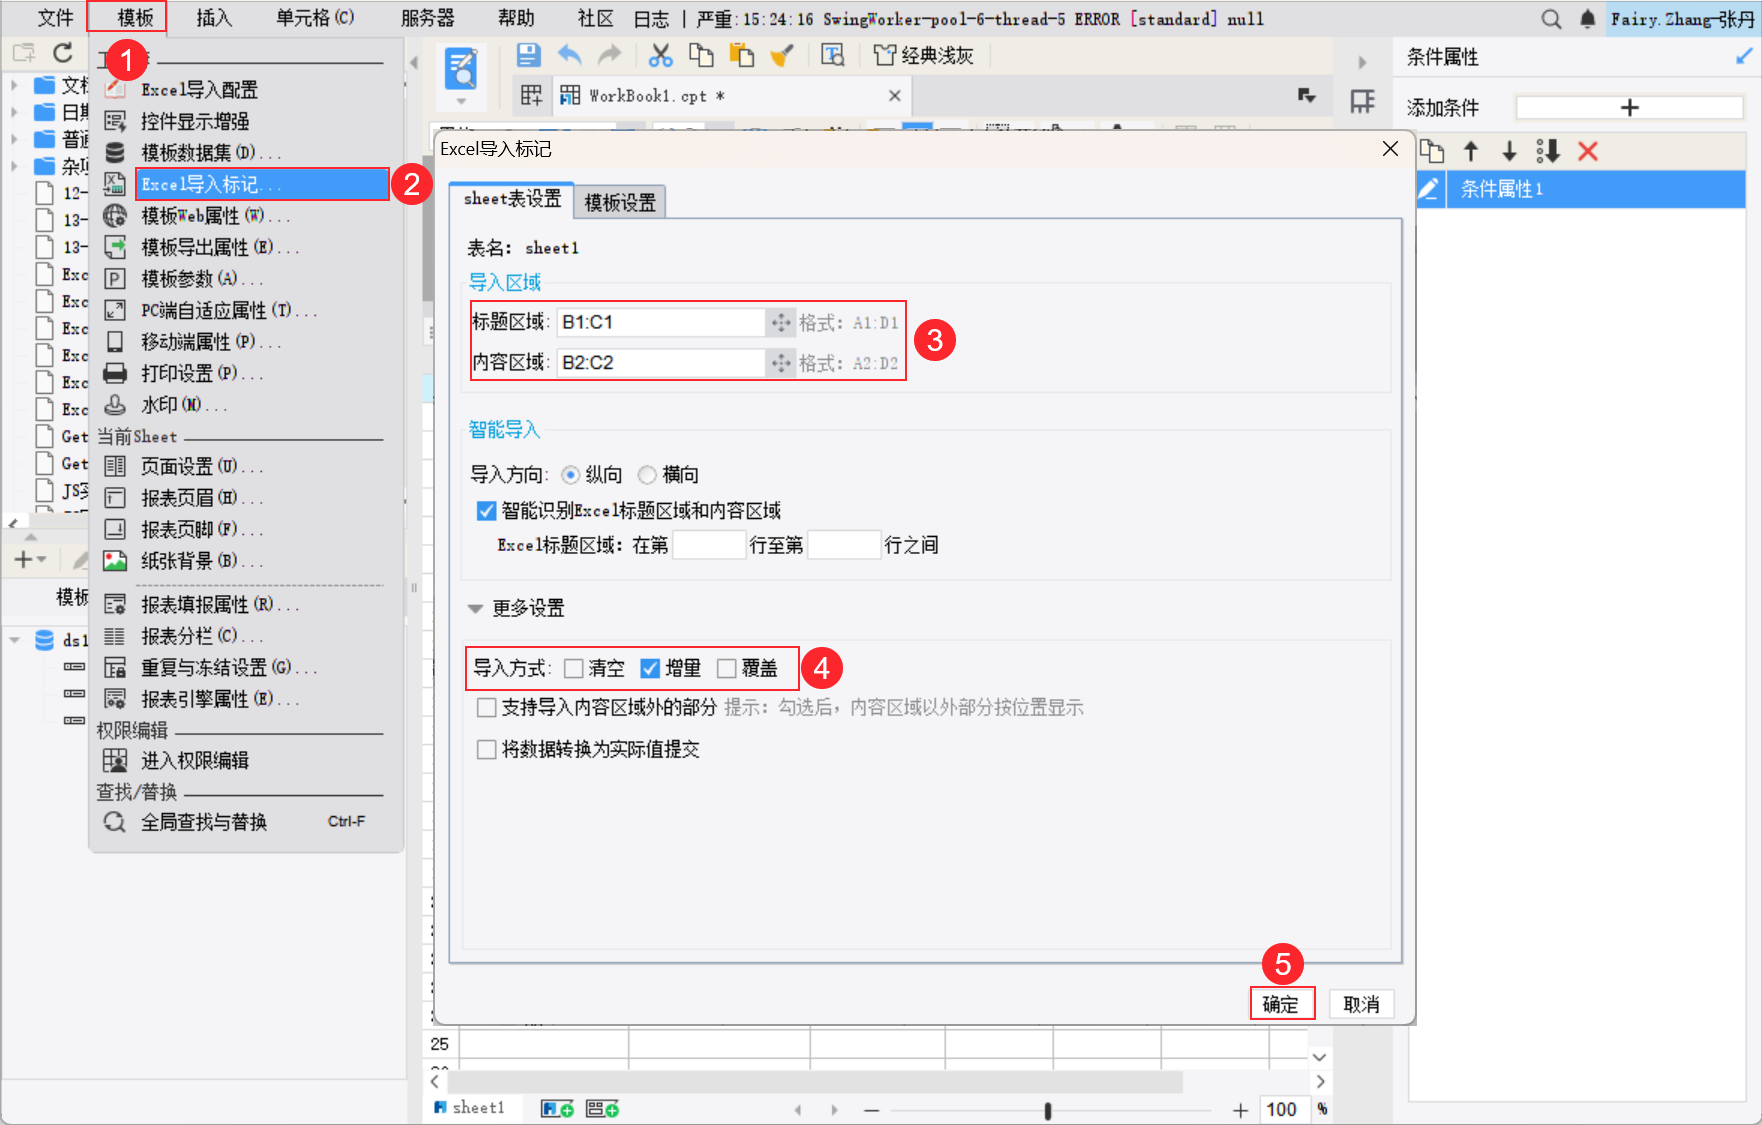Click the paste clipboard icon
The height and width of the screenshot is (1125, 1762).
(742, 55)
